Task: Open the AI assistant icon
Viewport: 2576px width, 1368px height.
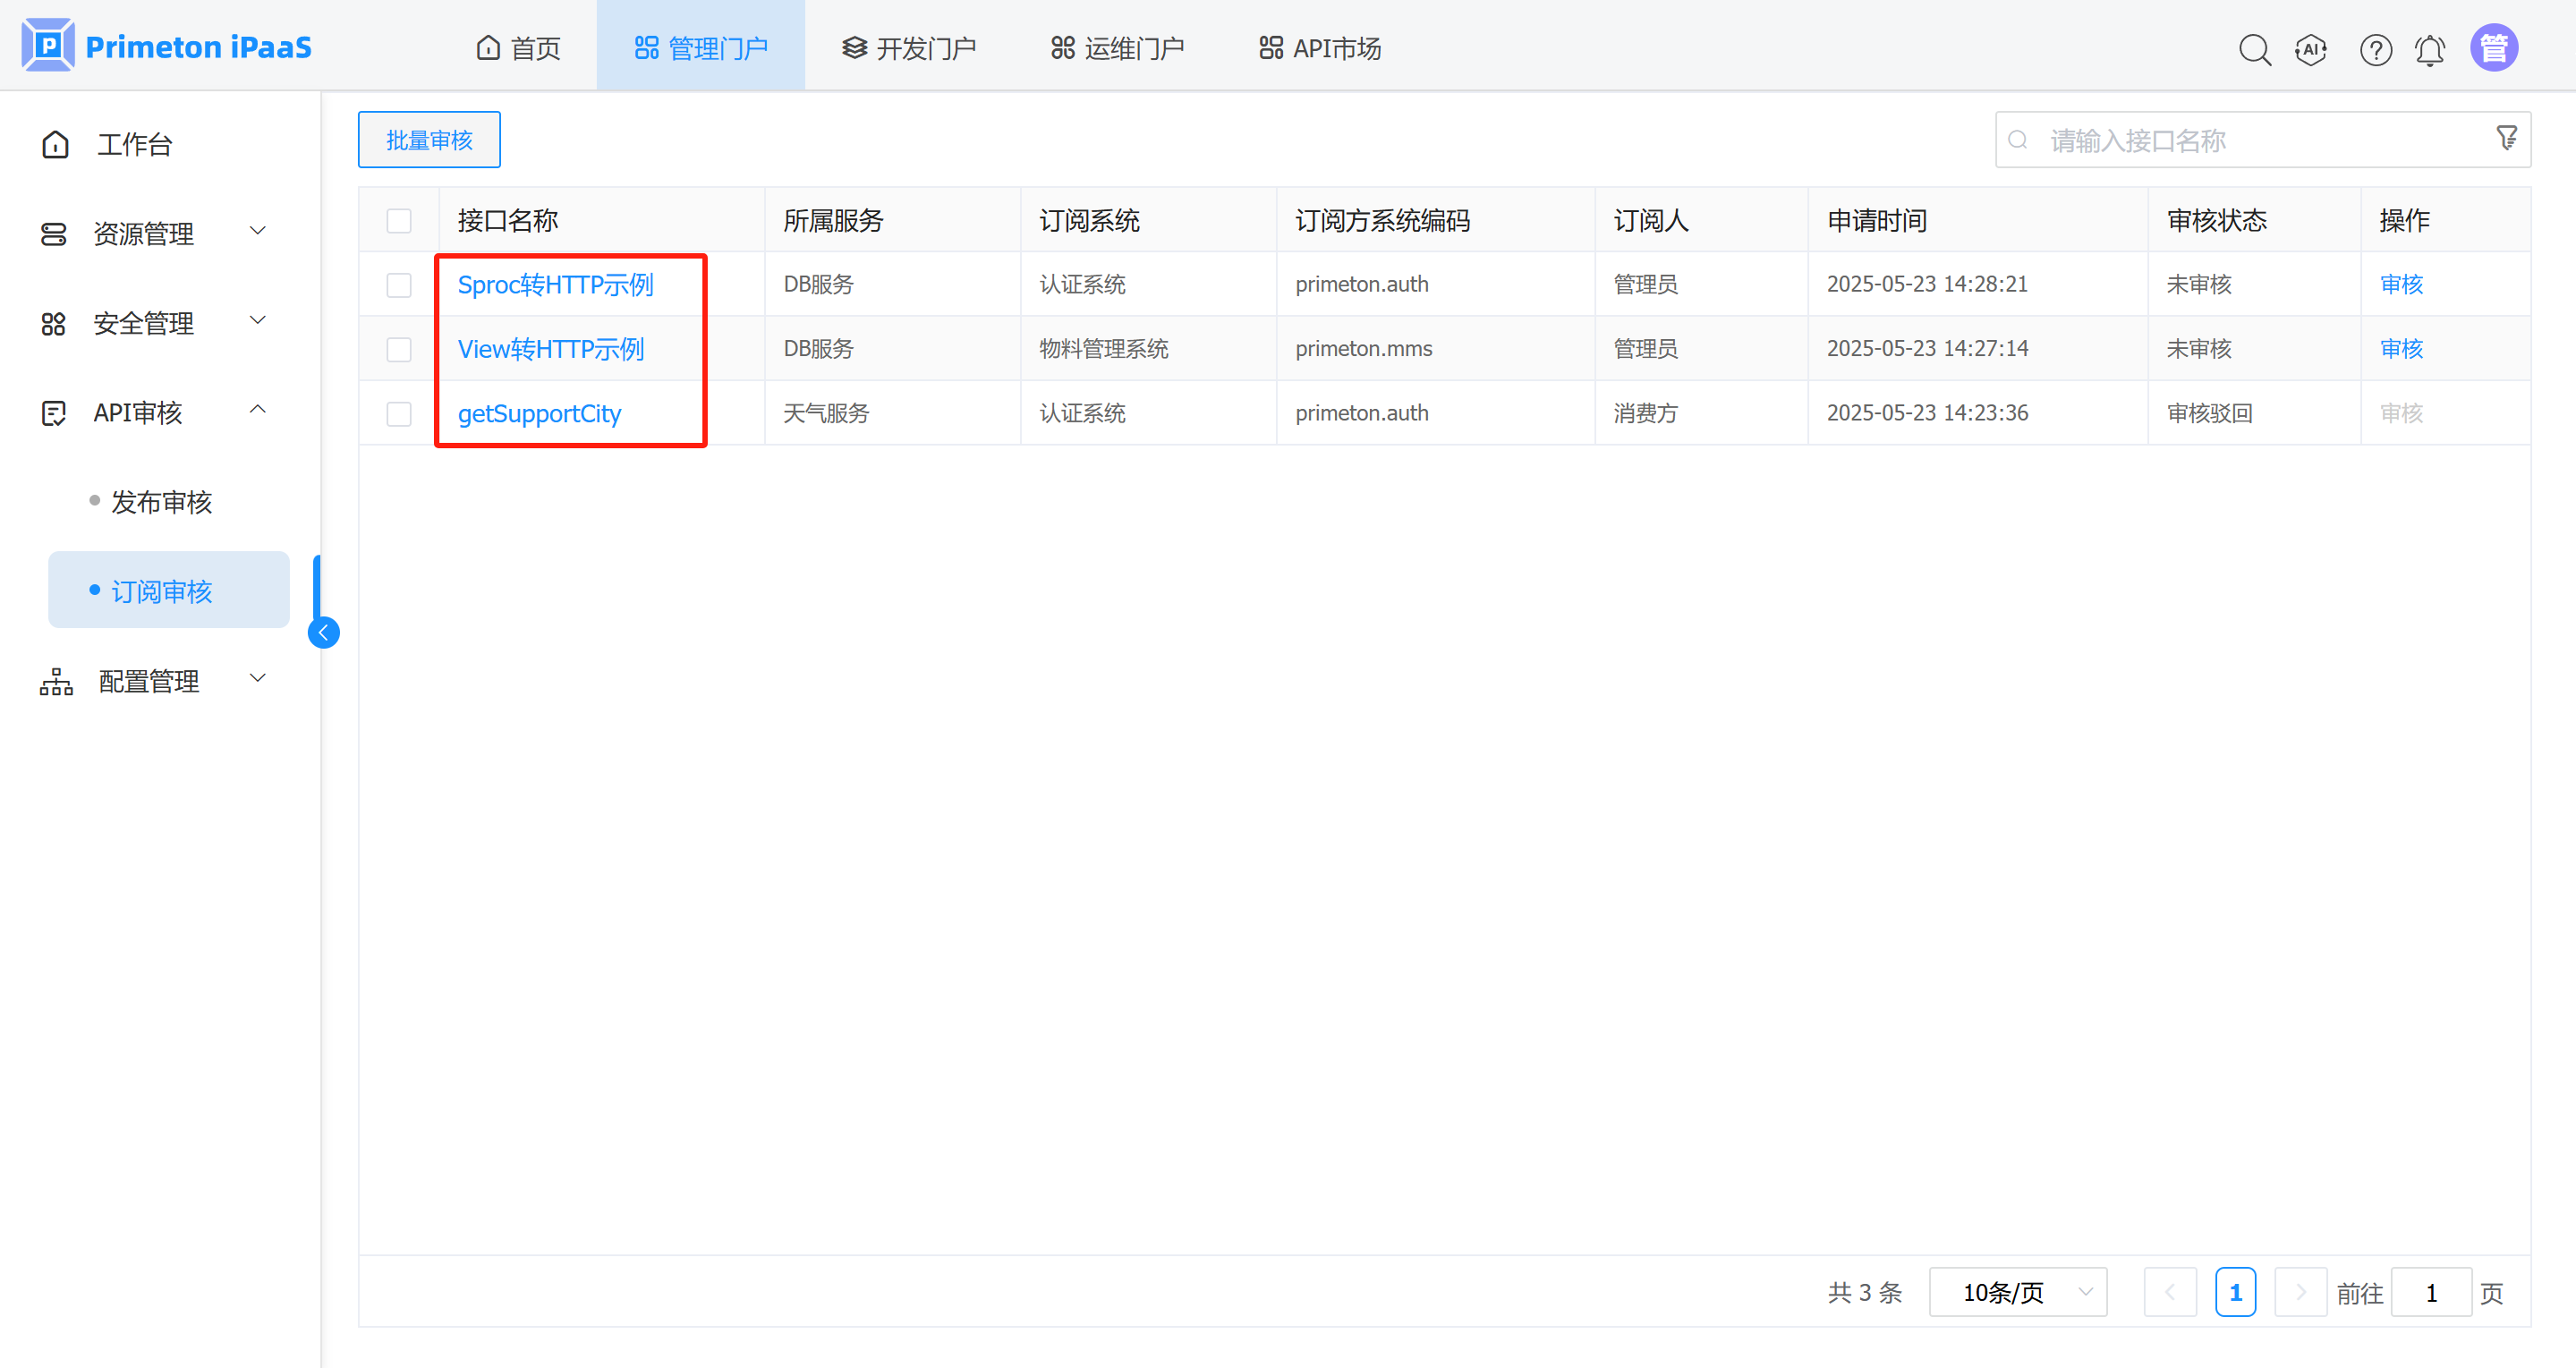Action: [x=2311, y=49]
